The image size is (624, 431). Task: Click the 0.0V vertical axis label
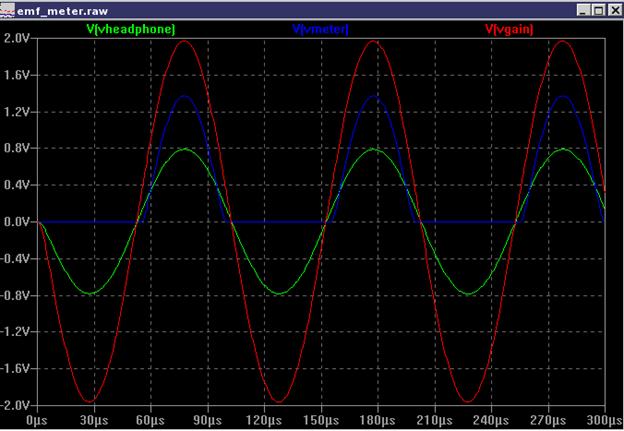(x=17, y=222)
